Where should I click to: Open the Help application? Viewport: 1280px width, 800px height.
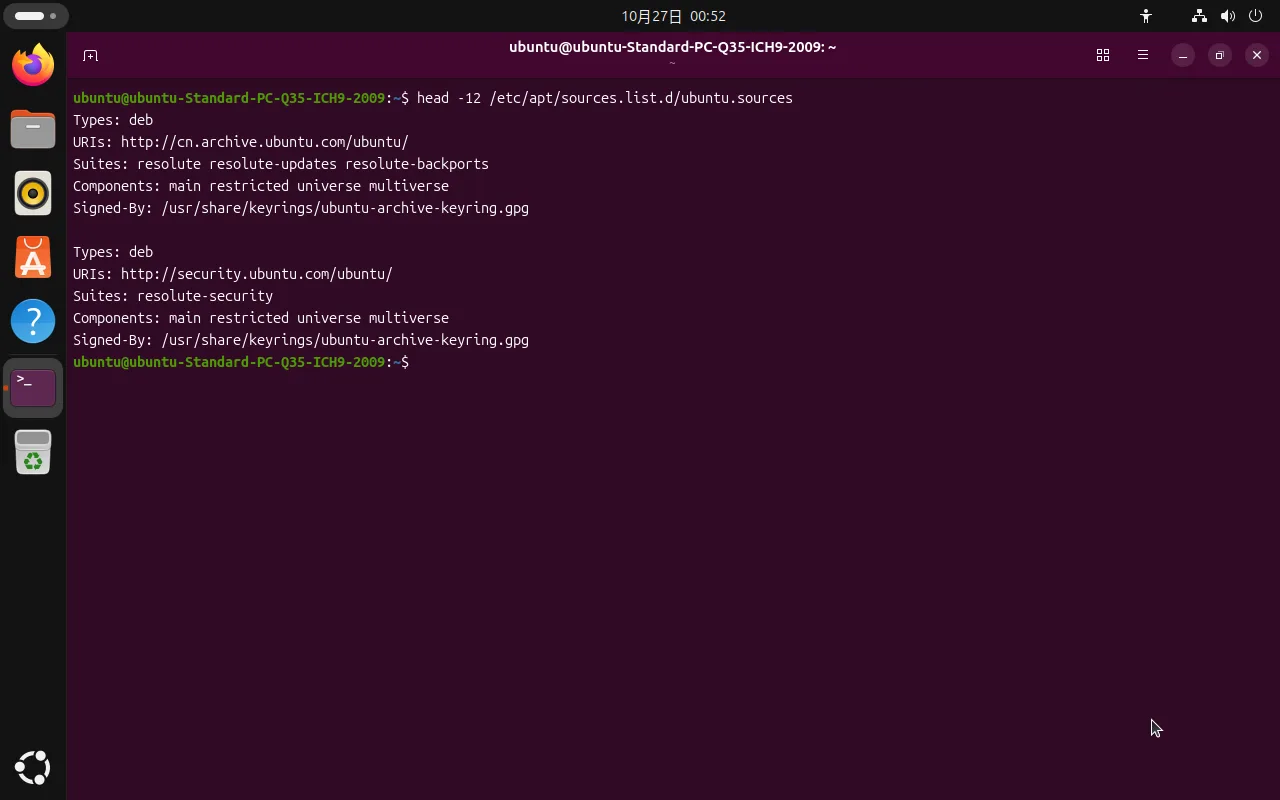click(x=33, y=322)
